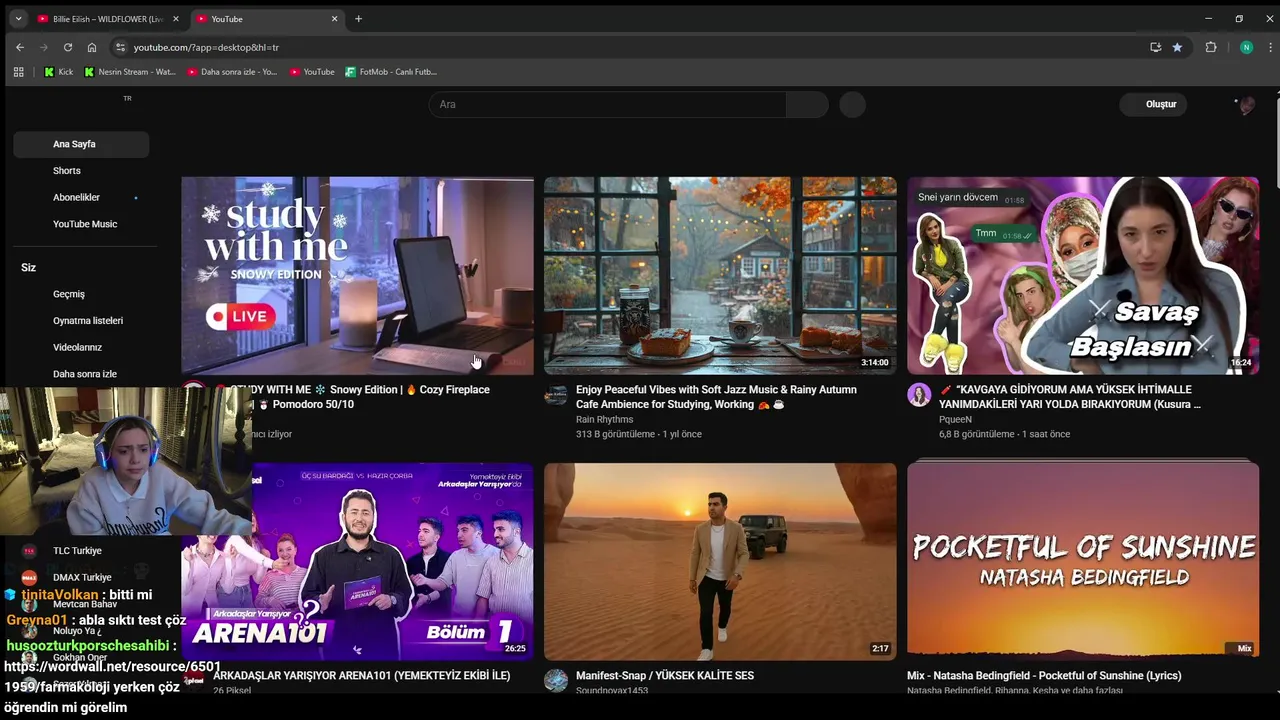Open the Rain Rhythms channel name link
Image resolution: width=1280 pixels, height=720 pixels.
[x=604, y=420]
